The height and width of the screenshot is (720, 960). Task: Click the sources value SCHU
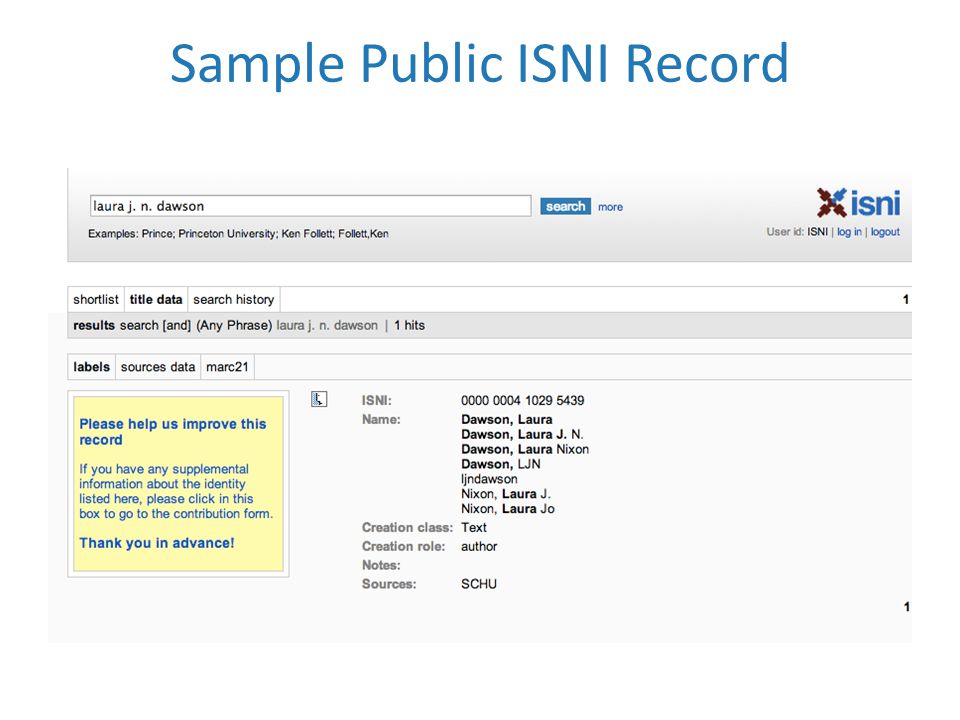coord(479,584)
